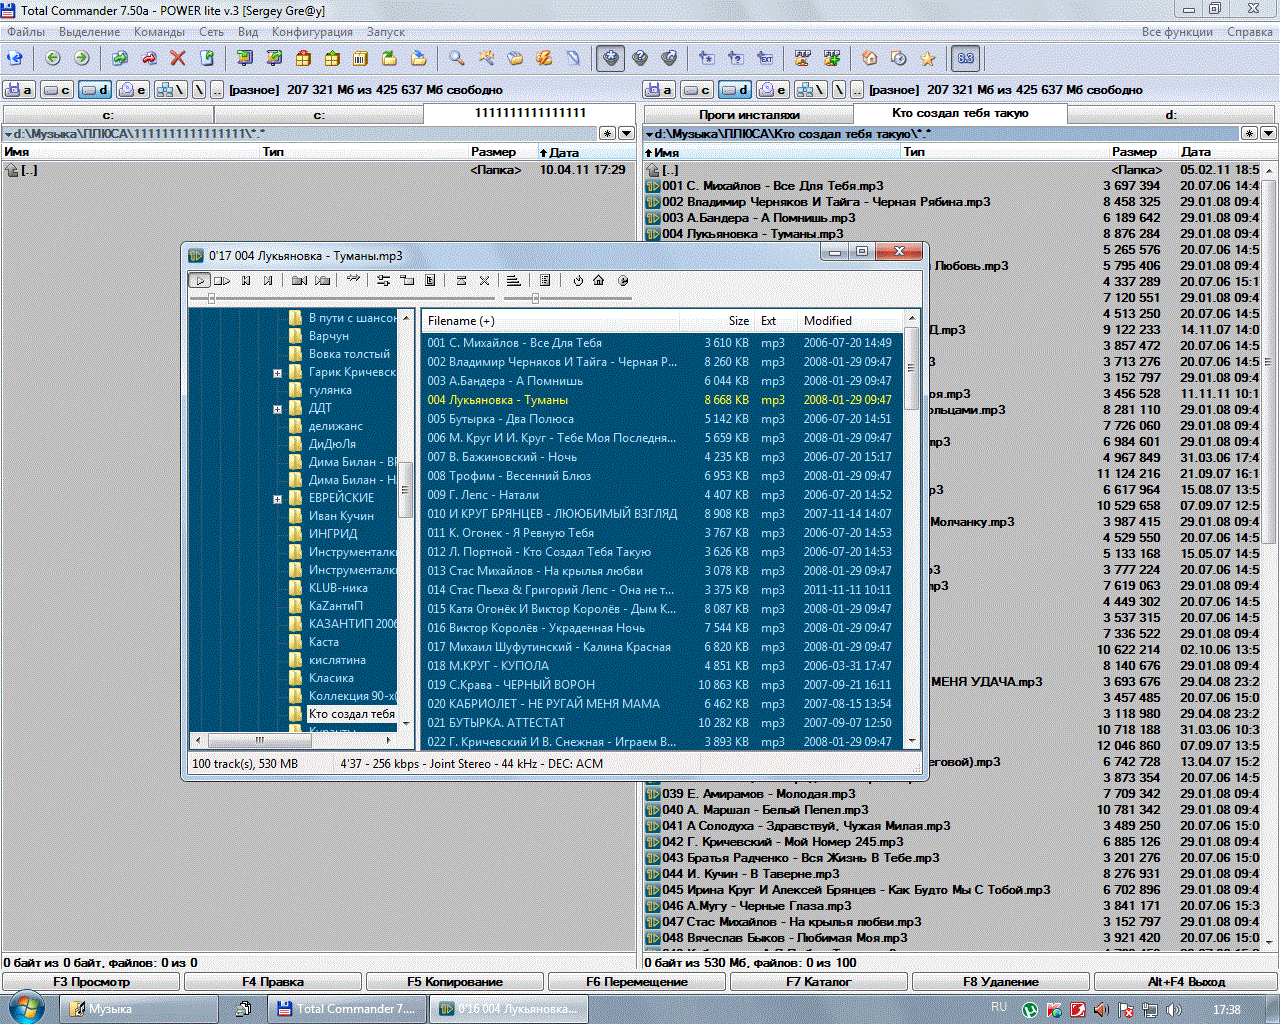Open the Windows Start button

[25, 1008]
